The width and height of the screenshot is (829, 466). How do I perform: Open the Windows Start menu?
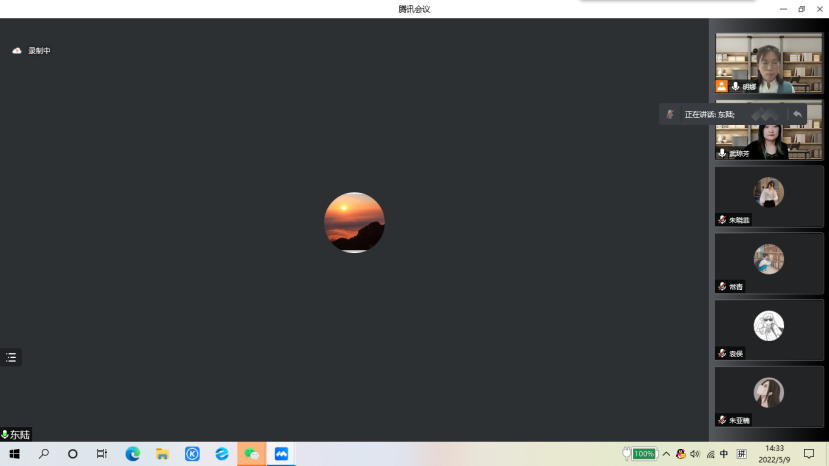click(14, 454)
